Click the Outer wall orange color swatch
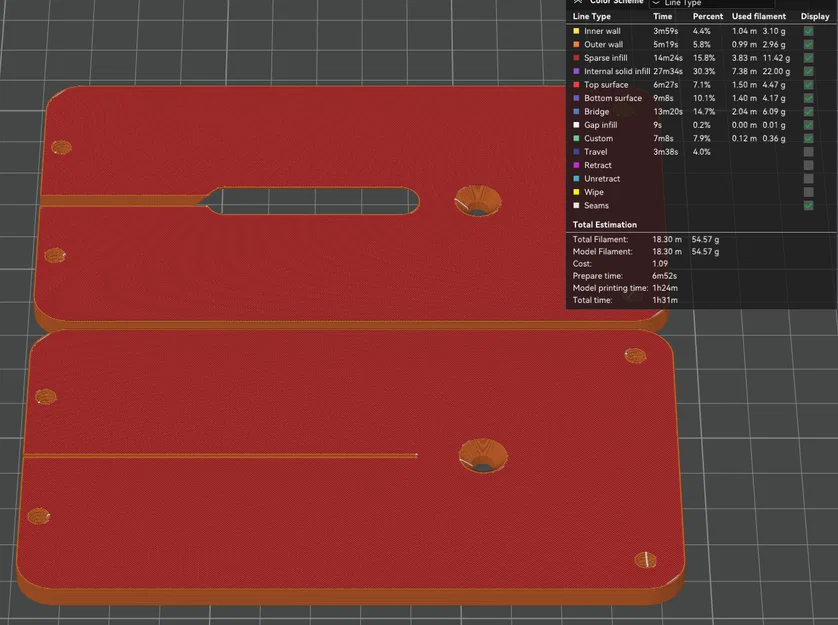Image resolution: width=838 pixels, height=625 pixels. (576, 44)
